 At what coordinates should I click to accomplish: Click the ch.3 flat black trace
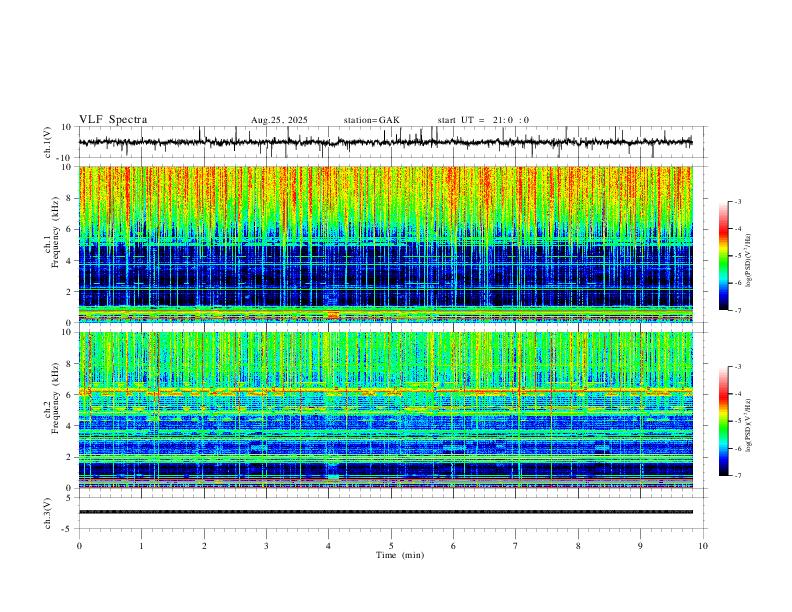tap(385, 512)
